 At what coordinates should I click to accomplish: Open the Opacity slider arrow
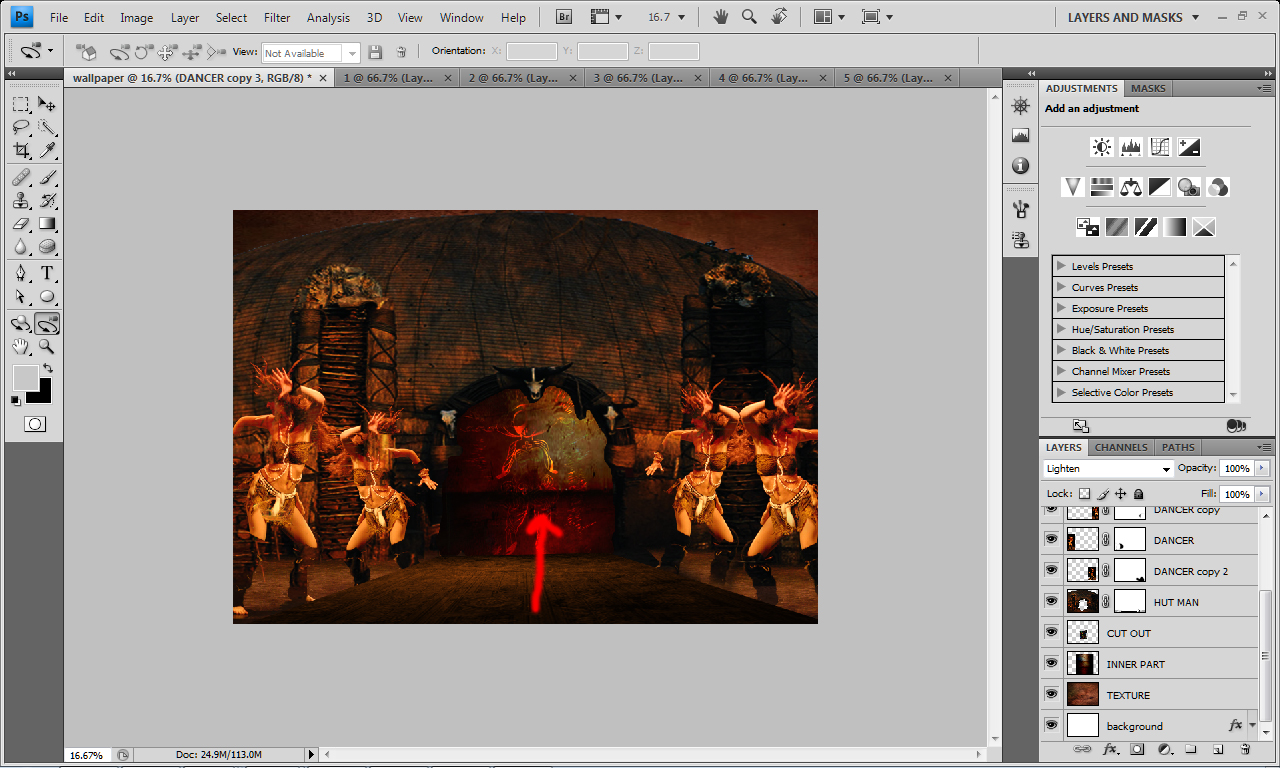pos(1263,468)
